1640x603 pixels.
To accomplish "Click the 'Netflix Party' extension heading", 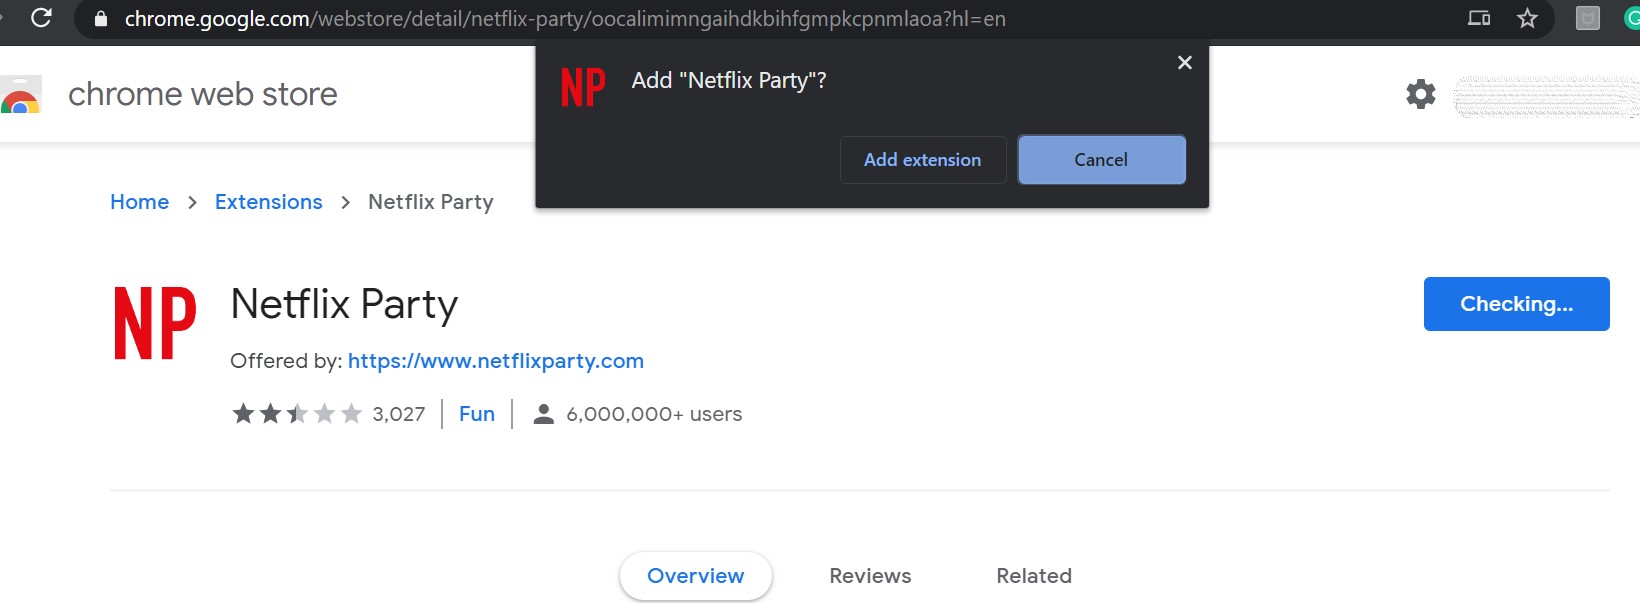I will point(344,304).
